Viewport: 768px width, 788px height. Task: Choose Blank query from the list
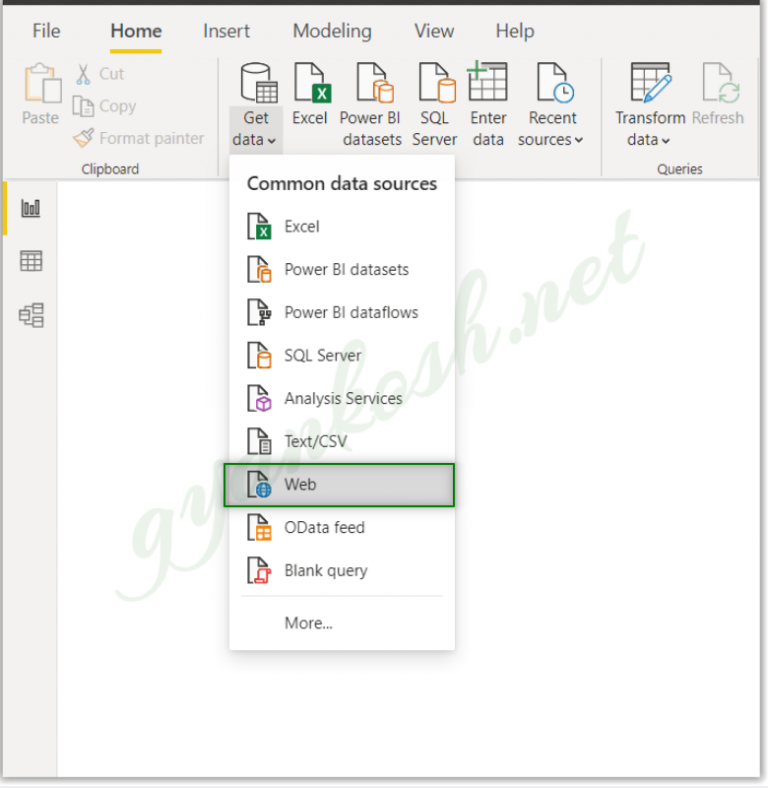(325, 570)
